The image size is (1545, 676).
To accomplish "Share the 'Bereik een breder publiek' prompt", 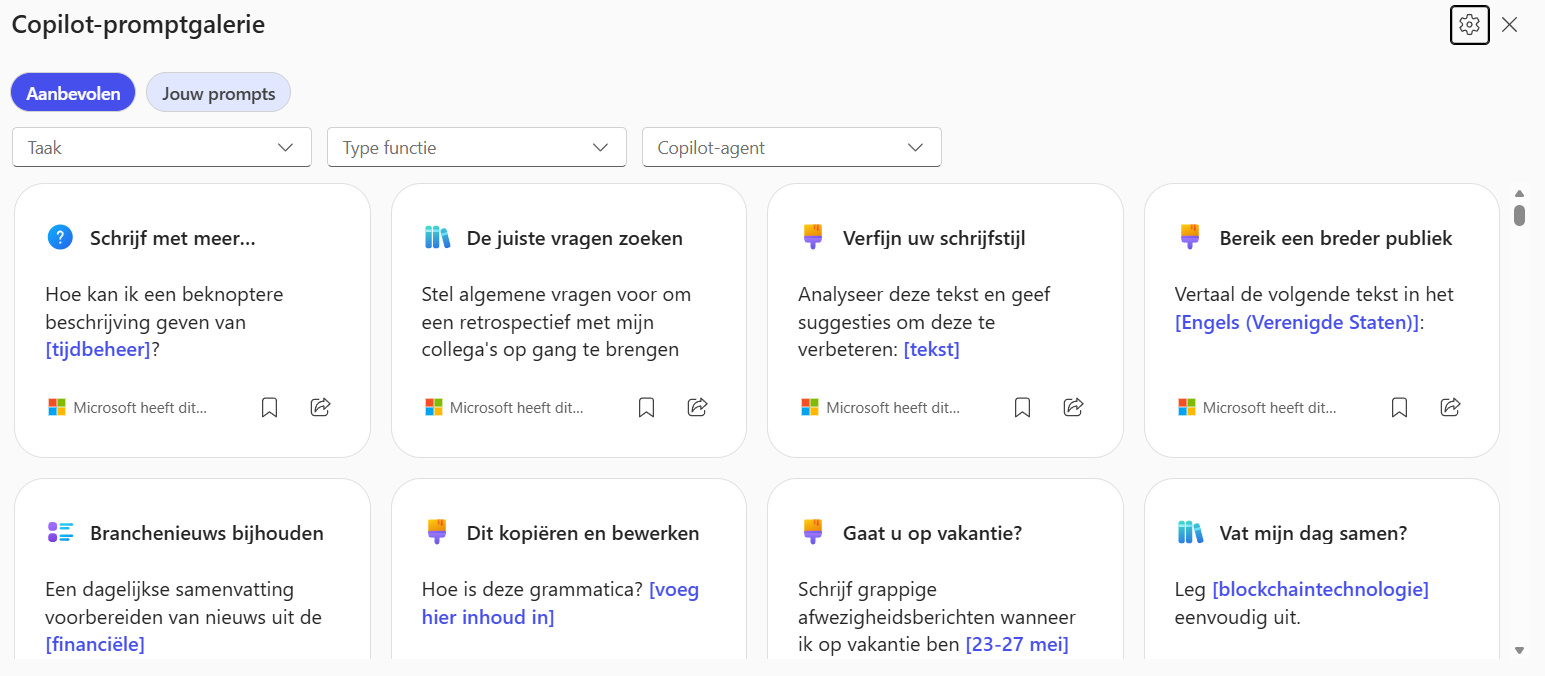I will click(1450, 407).
